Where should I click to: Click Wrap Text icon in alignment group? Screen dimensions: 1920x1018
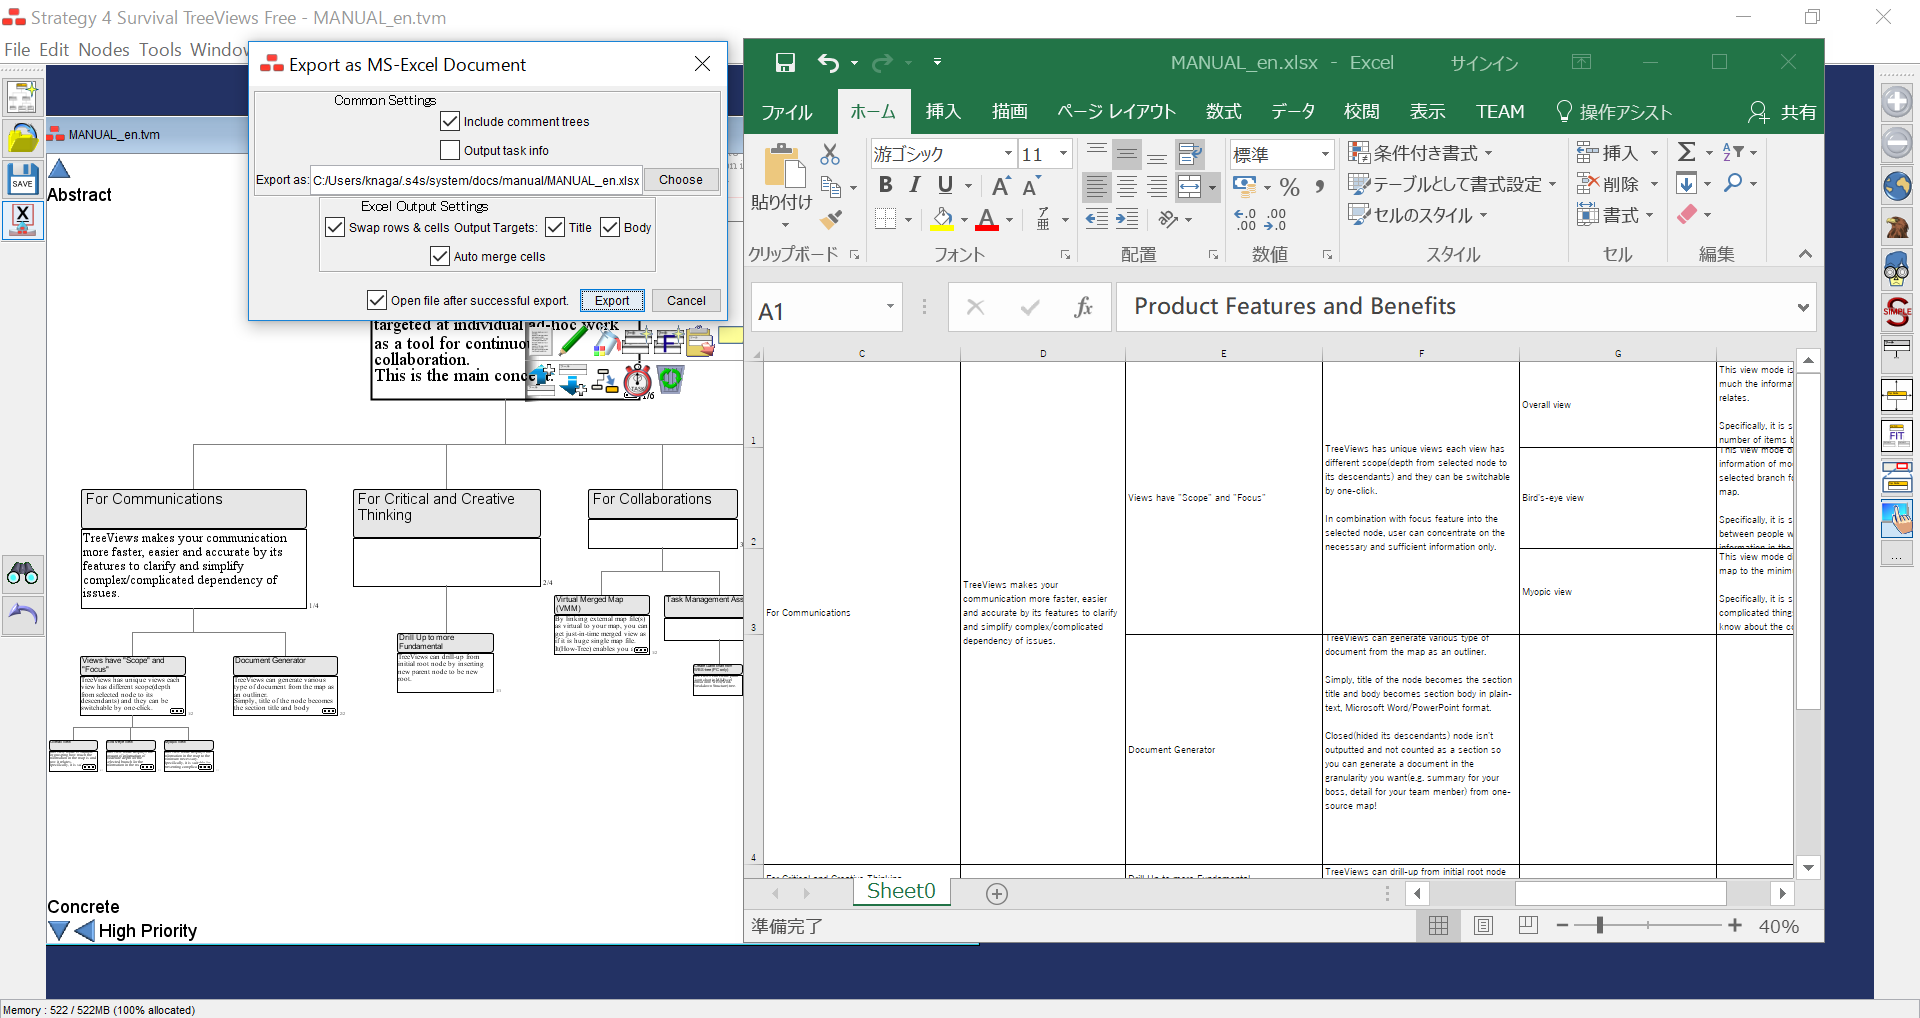coord(1190,154)
